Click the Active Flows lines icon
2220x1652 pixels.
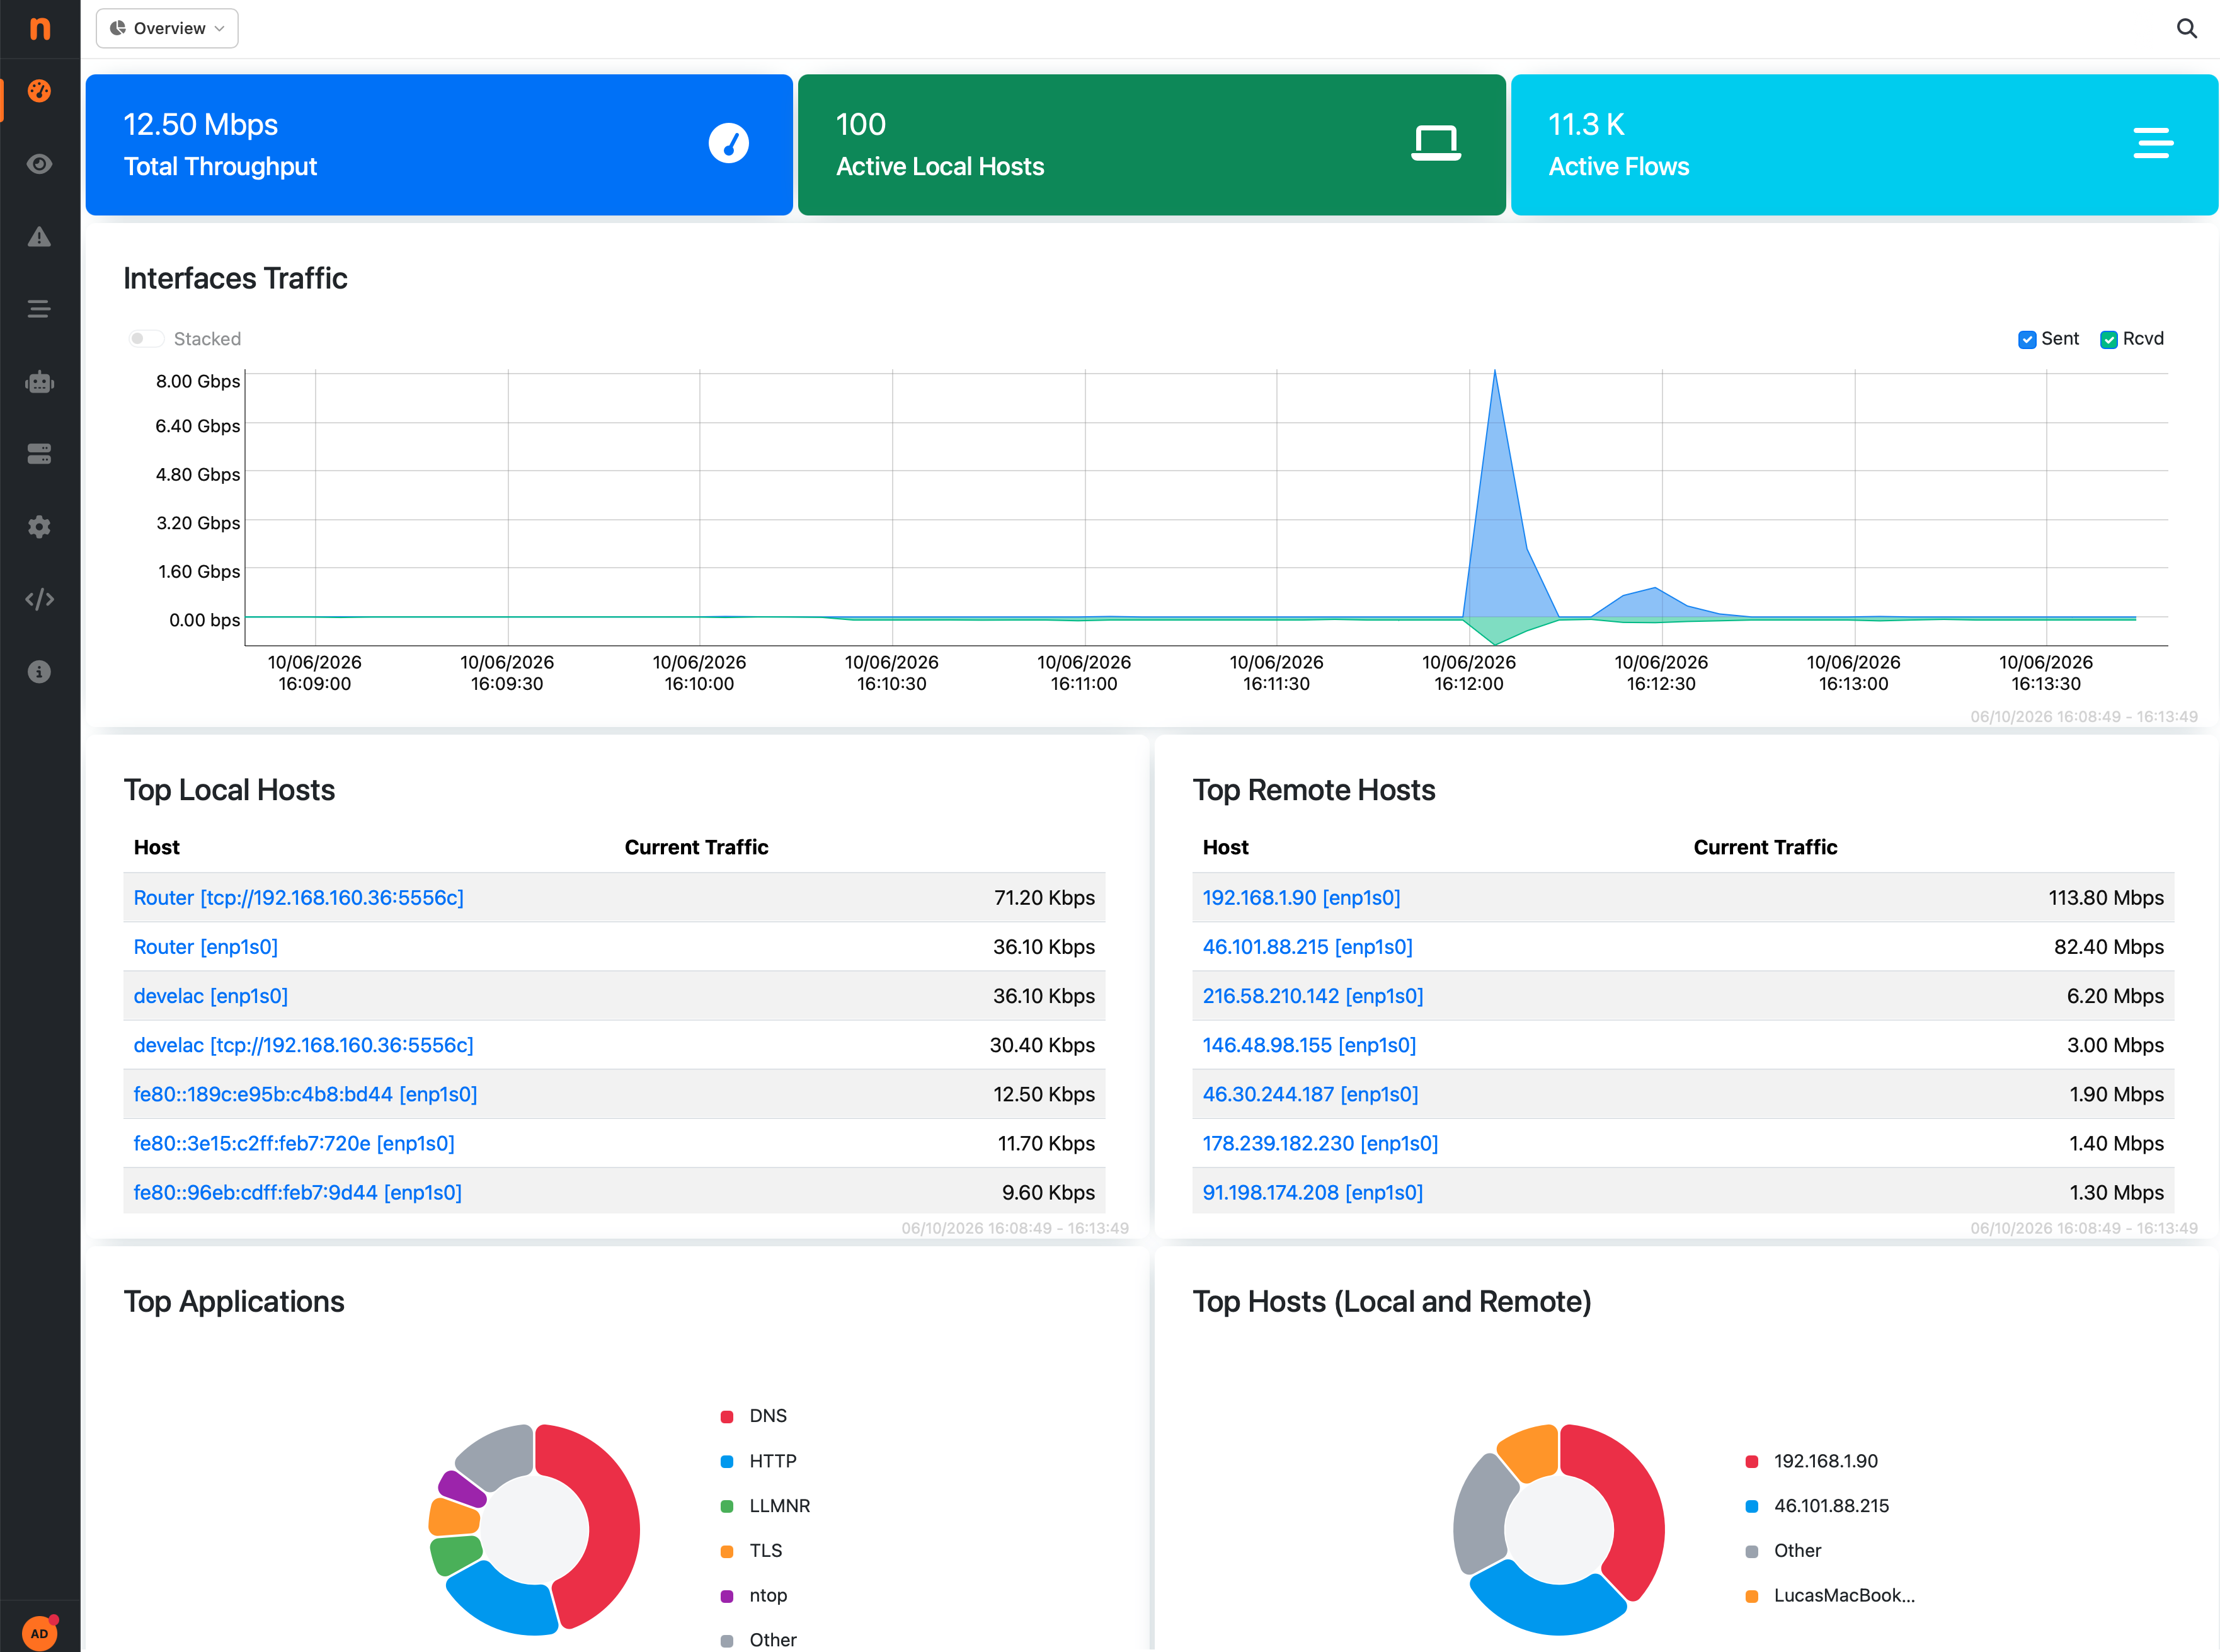click(2153, 143)
